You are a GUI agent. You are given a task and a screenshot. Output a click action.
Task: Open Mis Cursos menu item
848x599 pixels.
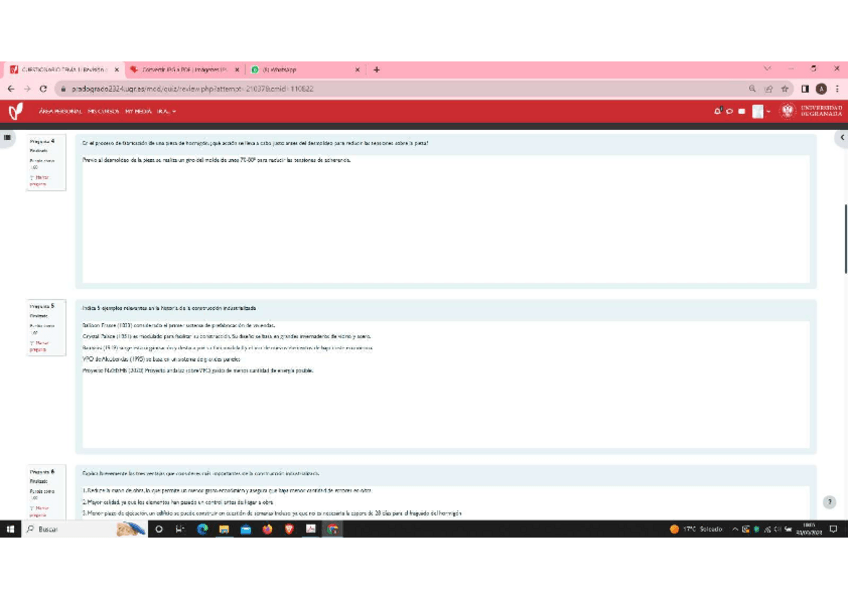pyautogui.click(x=103, y=111)
